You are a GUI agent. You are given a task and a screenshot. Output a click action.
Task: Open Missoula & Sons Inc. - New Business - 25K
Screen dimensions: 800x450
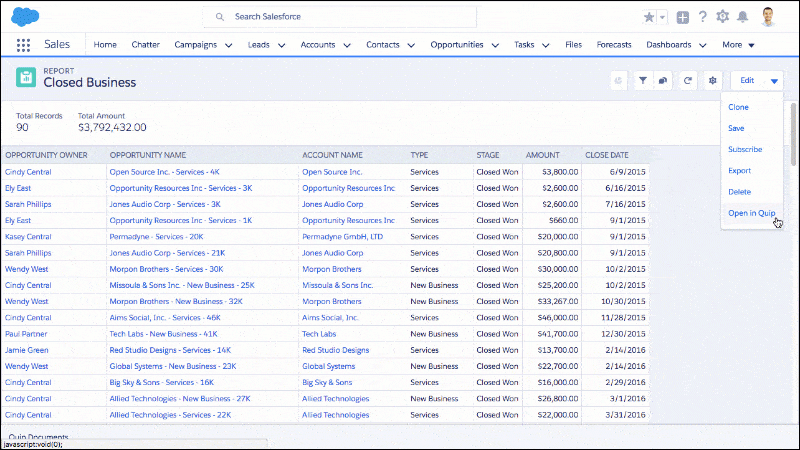(182, 285)
